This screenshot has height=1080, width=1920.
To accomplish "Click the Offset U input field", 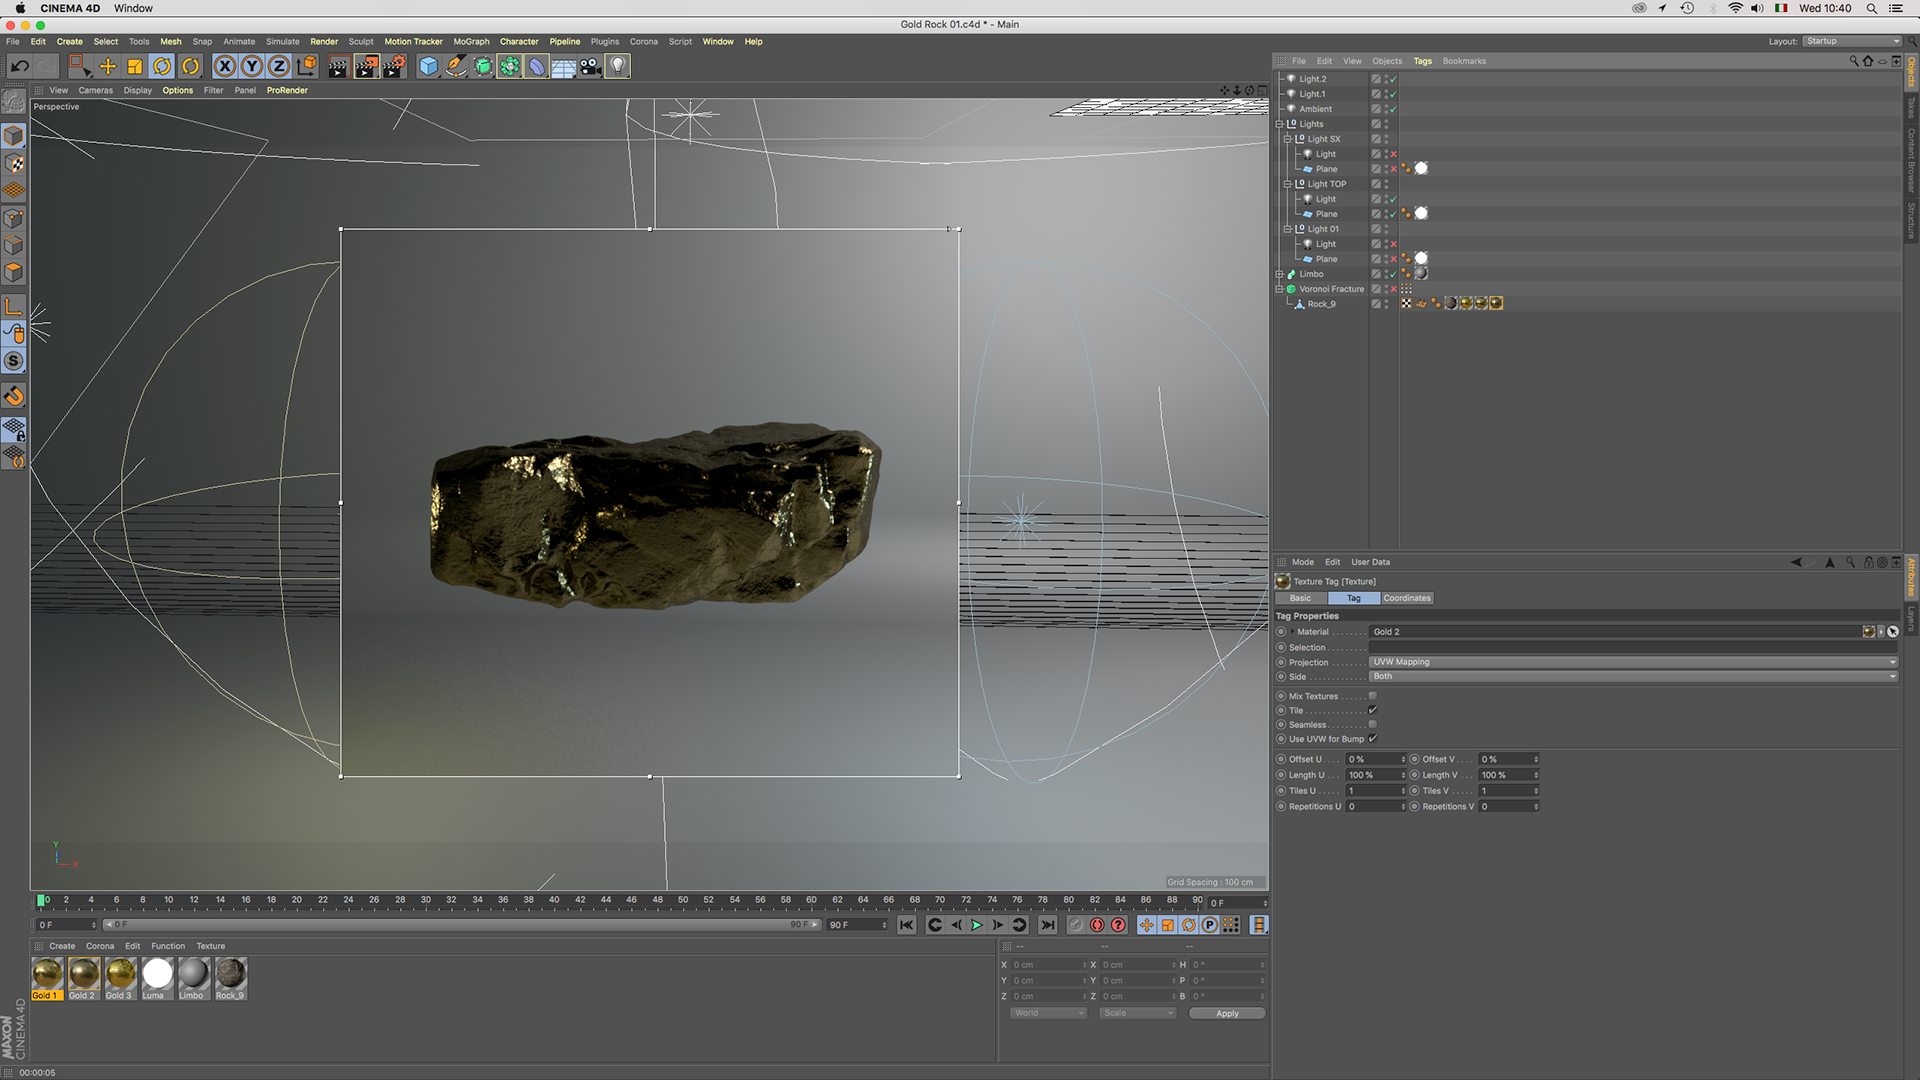I will [1372, 760].
